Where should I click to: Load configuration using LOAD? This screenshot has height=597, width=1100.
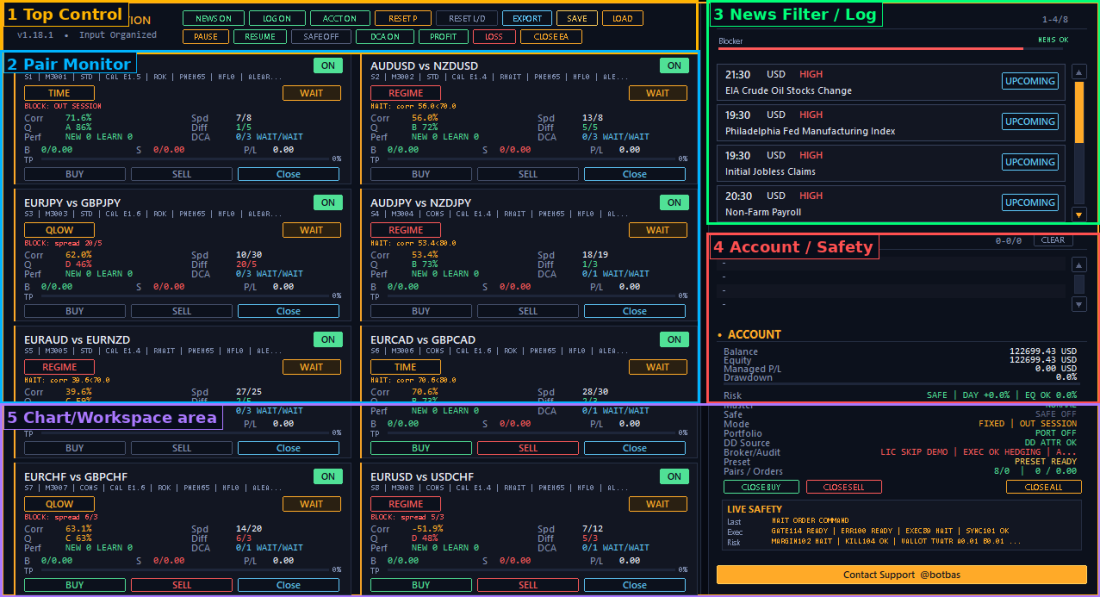(x=622, y=19)
